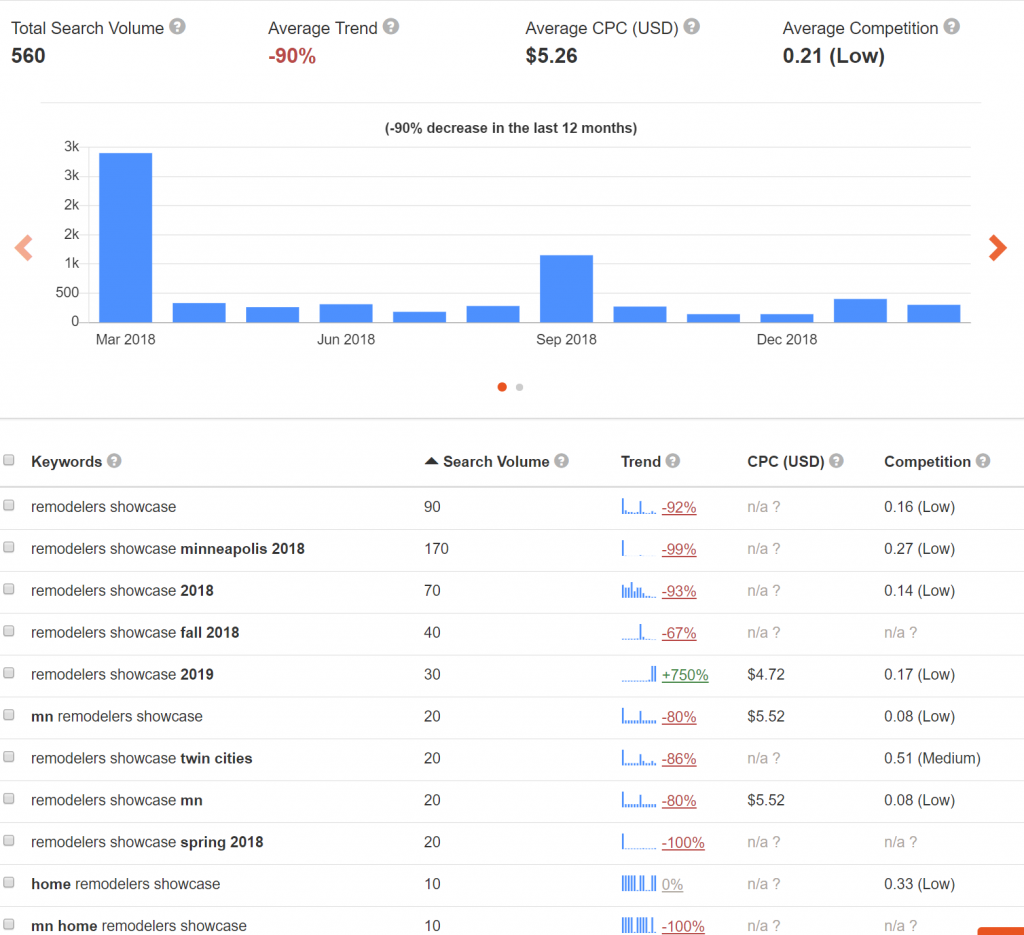Check the mn remodelers showcase row
The height and width of the screenshot is (935, 1024).
click(9, 715)
